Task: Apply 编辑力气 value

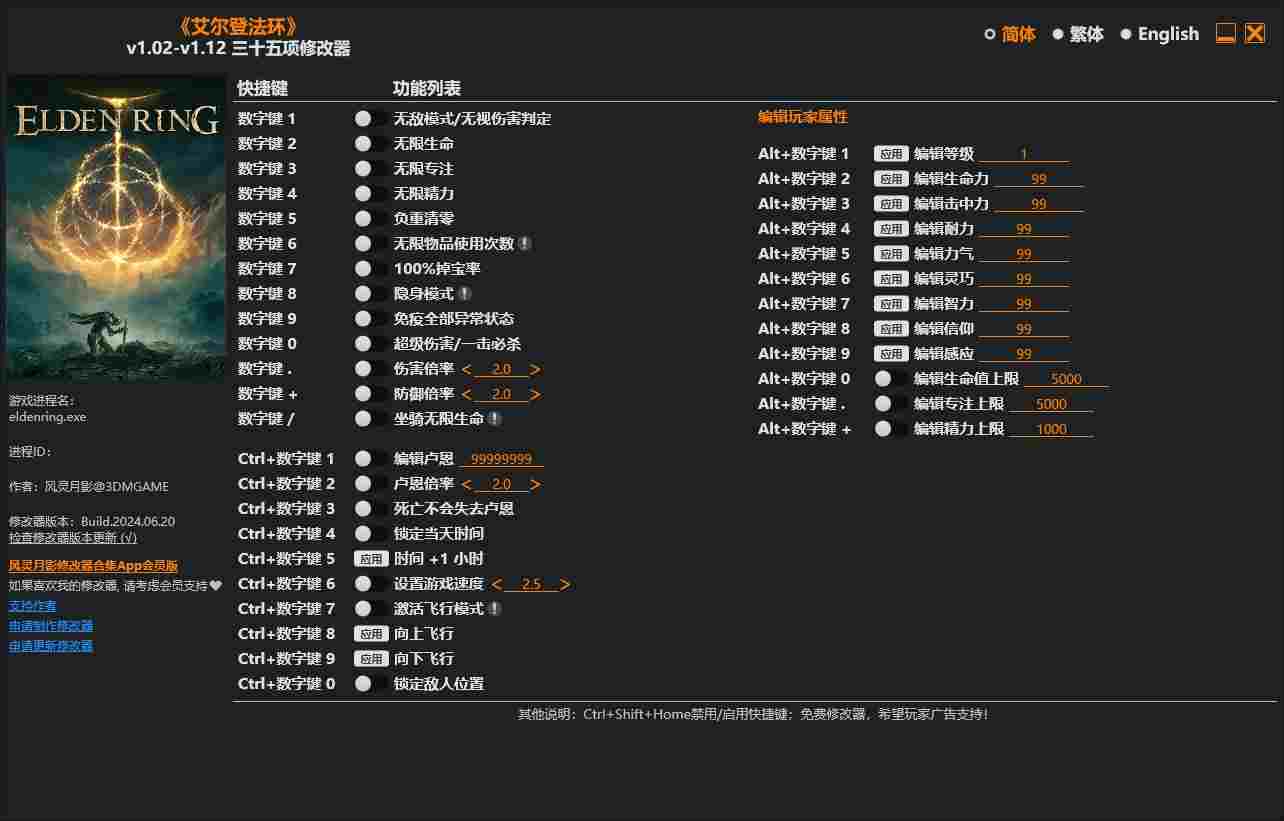Action: 891,254
